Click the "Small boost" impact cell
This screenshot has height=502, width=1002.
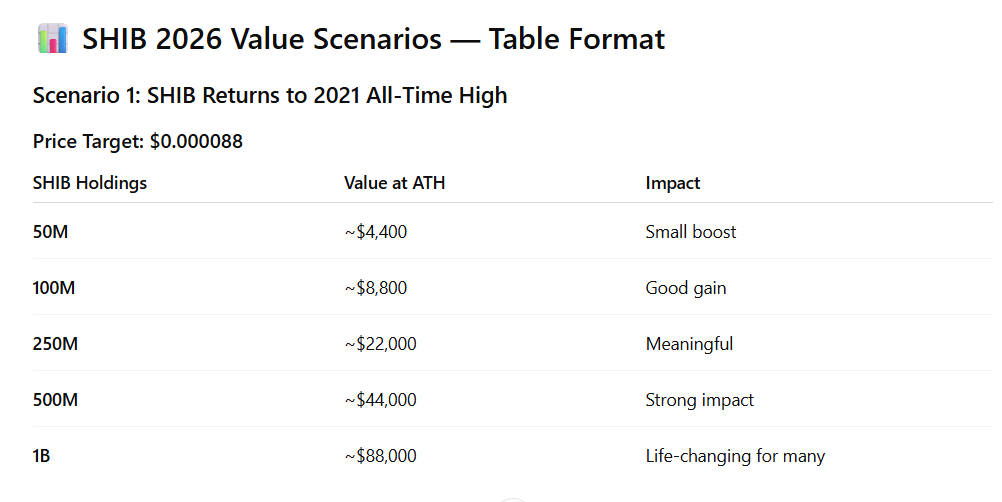(691, 232)
